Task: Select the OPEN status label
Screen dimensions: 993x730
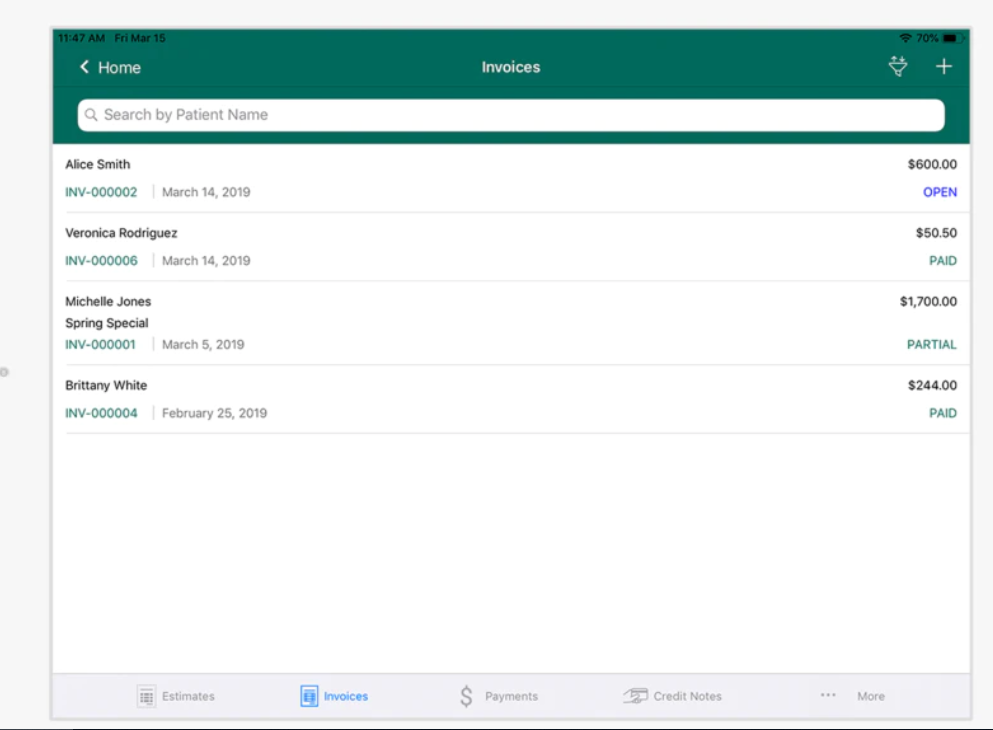Action: pyautogui.click(x=940, y=192)
